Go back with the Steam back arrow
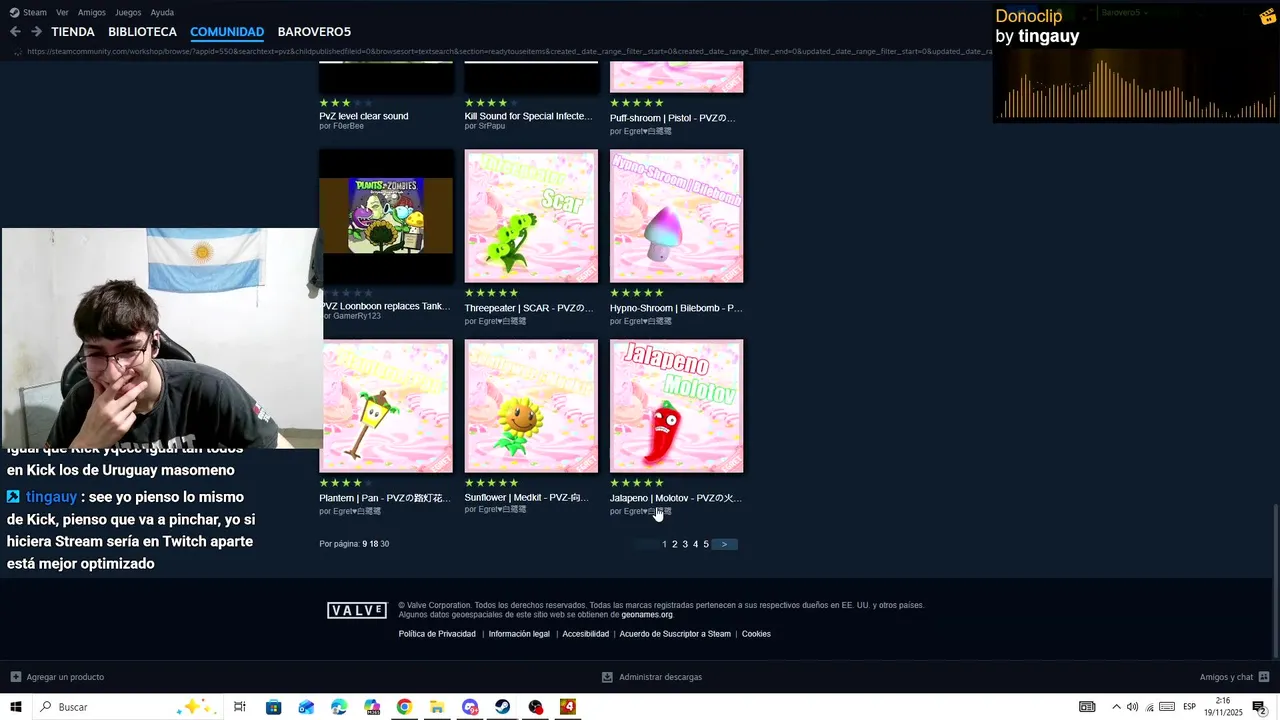The width and height of the screenshot is (1280, 720). pyautogui.click(x=15, y=32)
